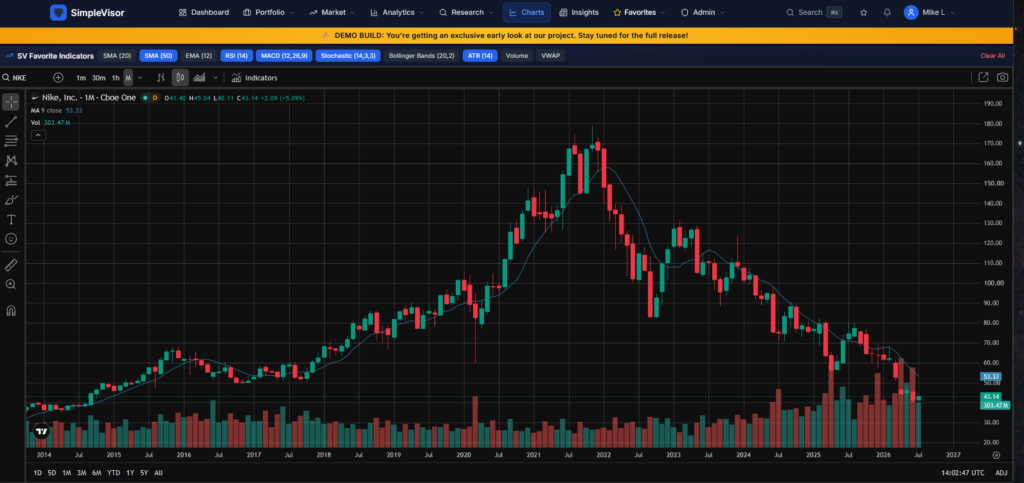
Task: Select the trend line drawing tool
Action: [11, 121]
